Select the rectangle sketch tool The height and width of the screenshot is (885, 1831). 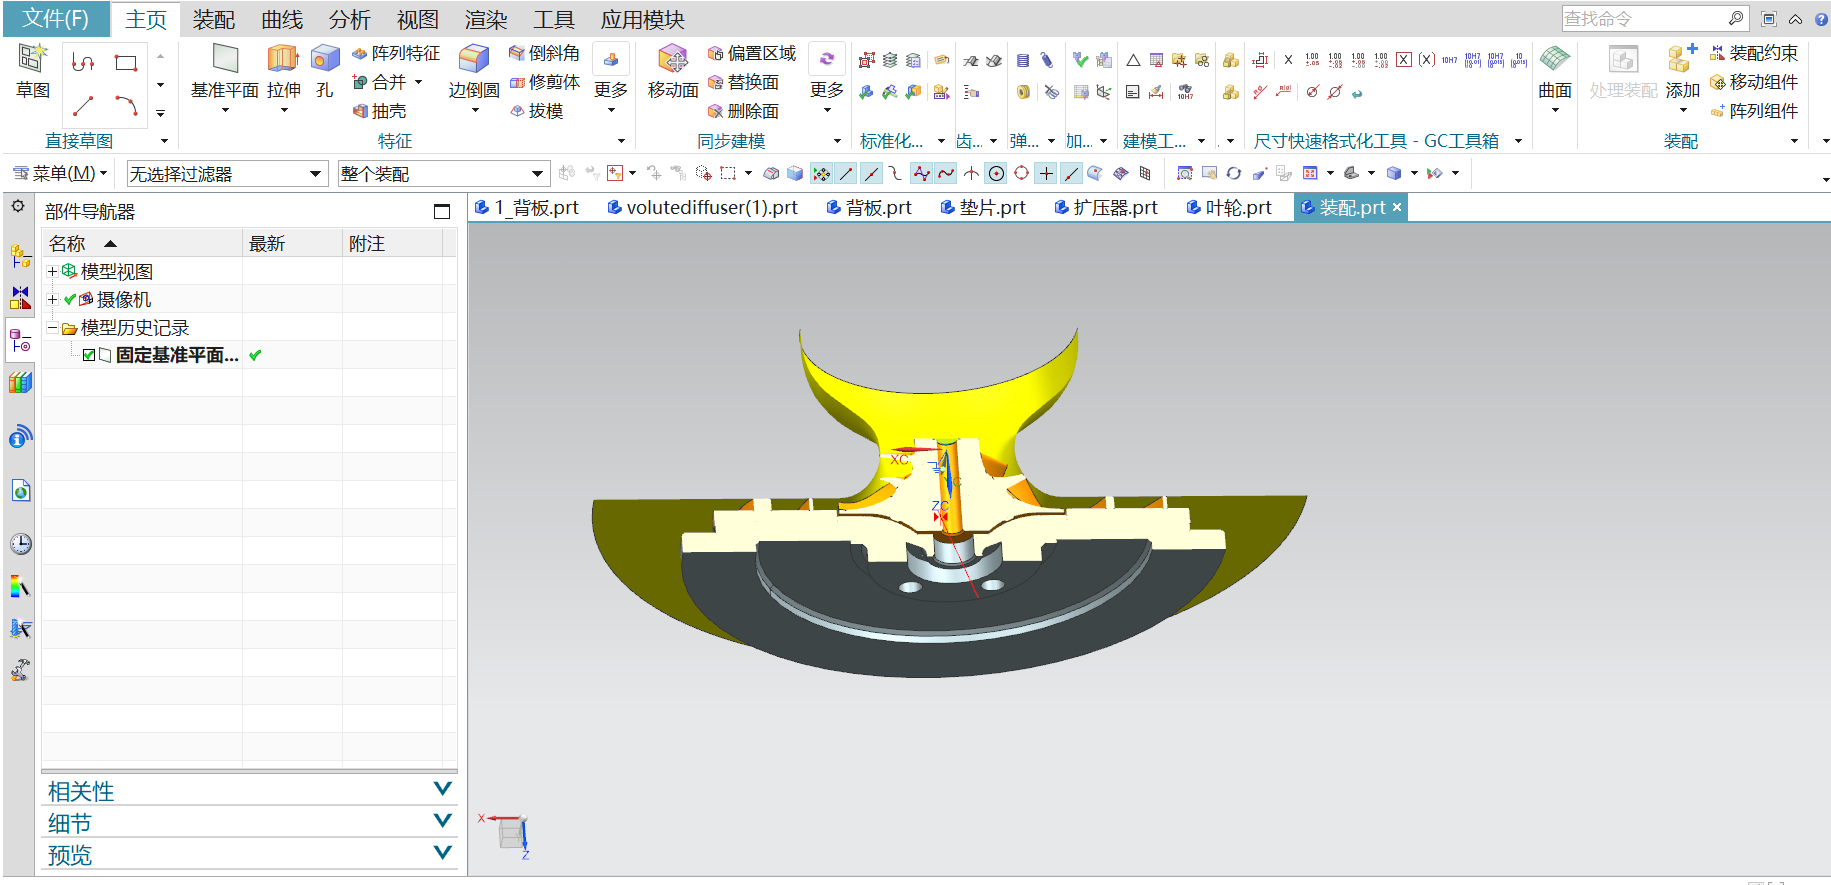(125, 63)
